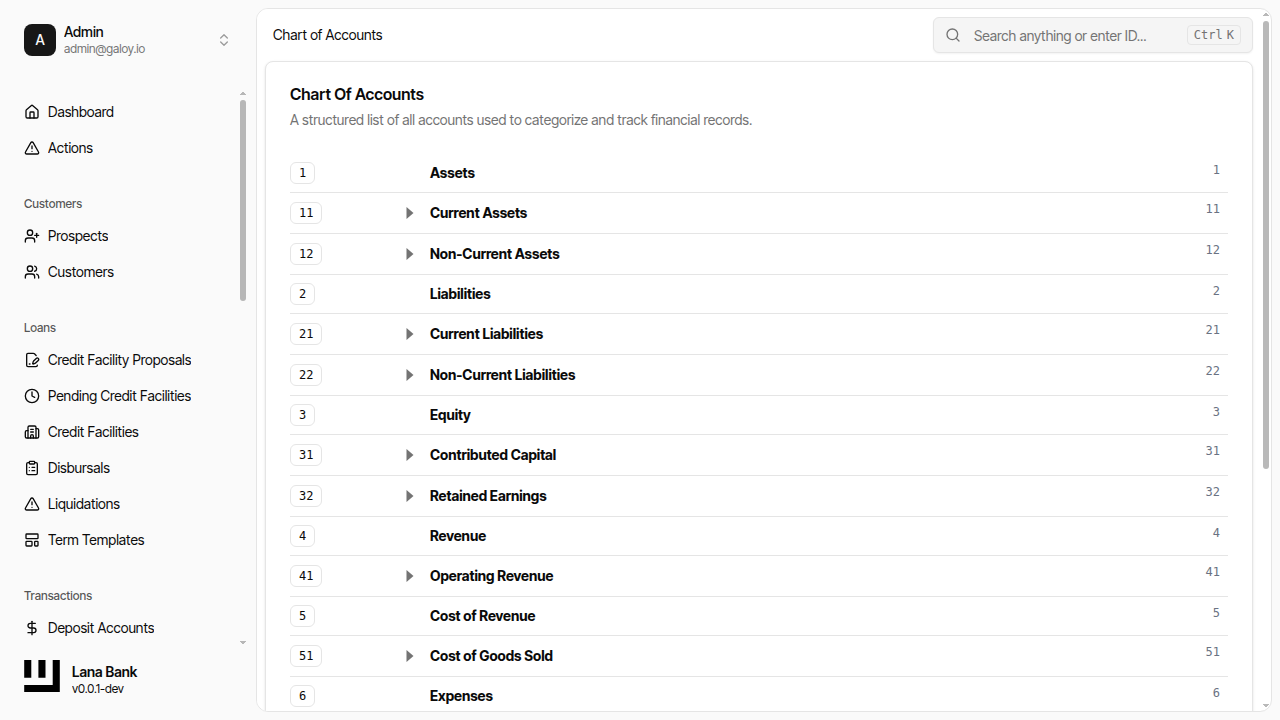1280x720 pixels.
Task: Navigate to Liquidations in the sidebar
Action: (84, 503)
